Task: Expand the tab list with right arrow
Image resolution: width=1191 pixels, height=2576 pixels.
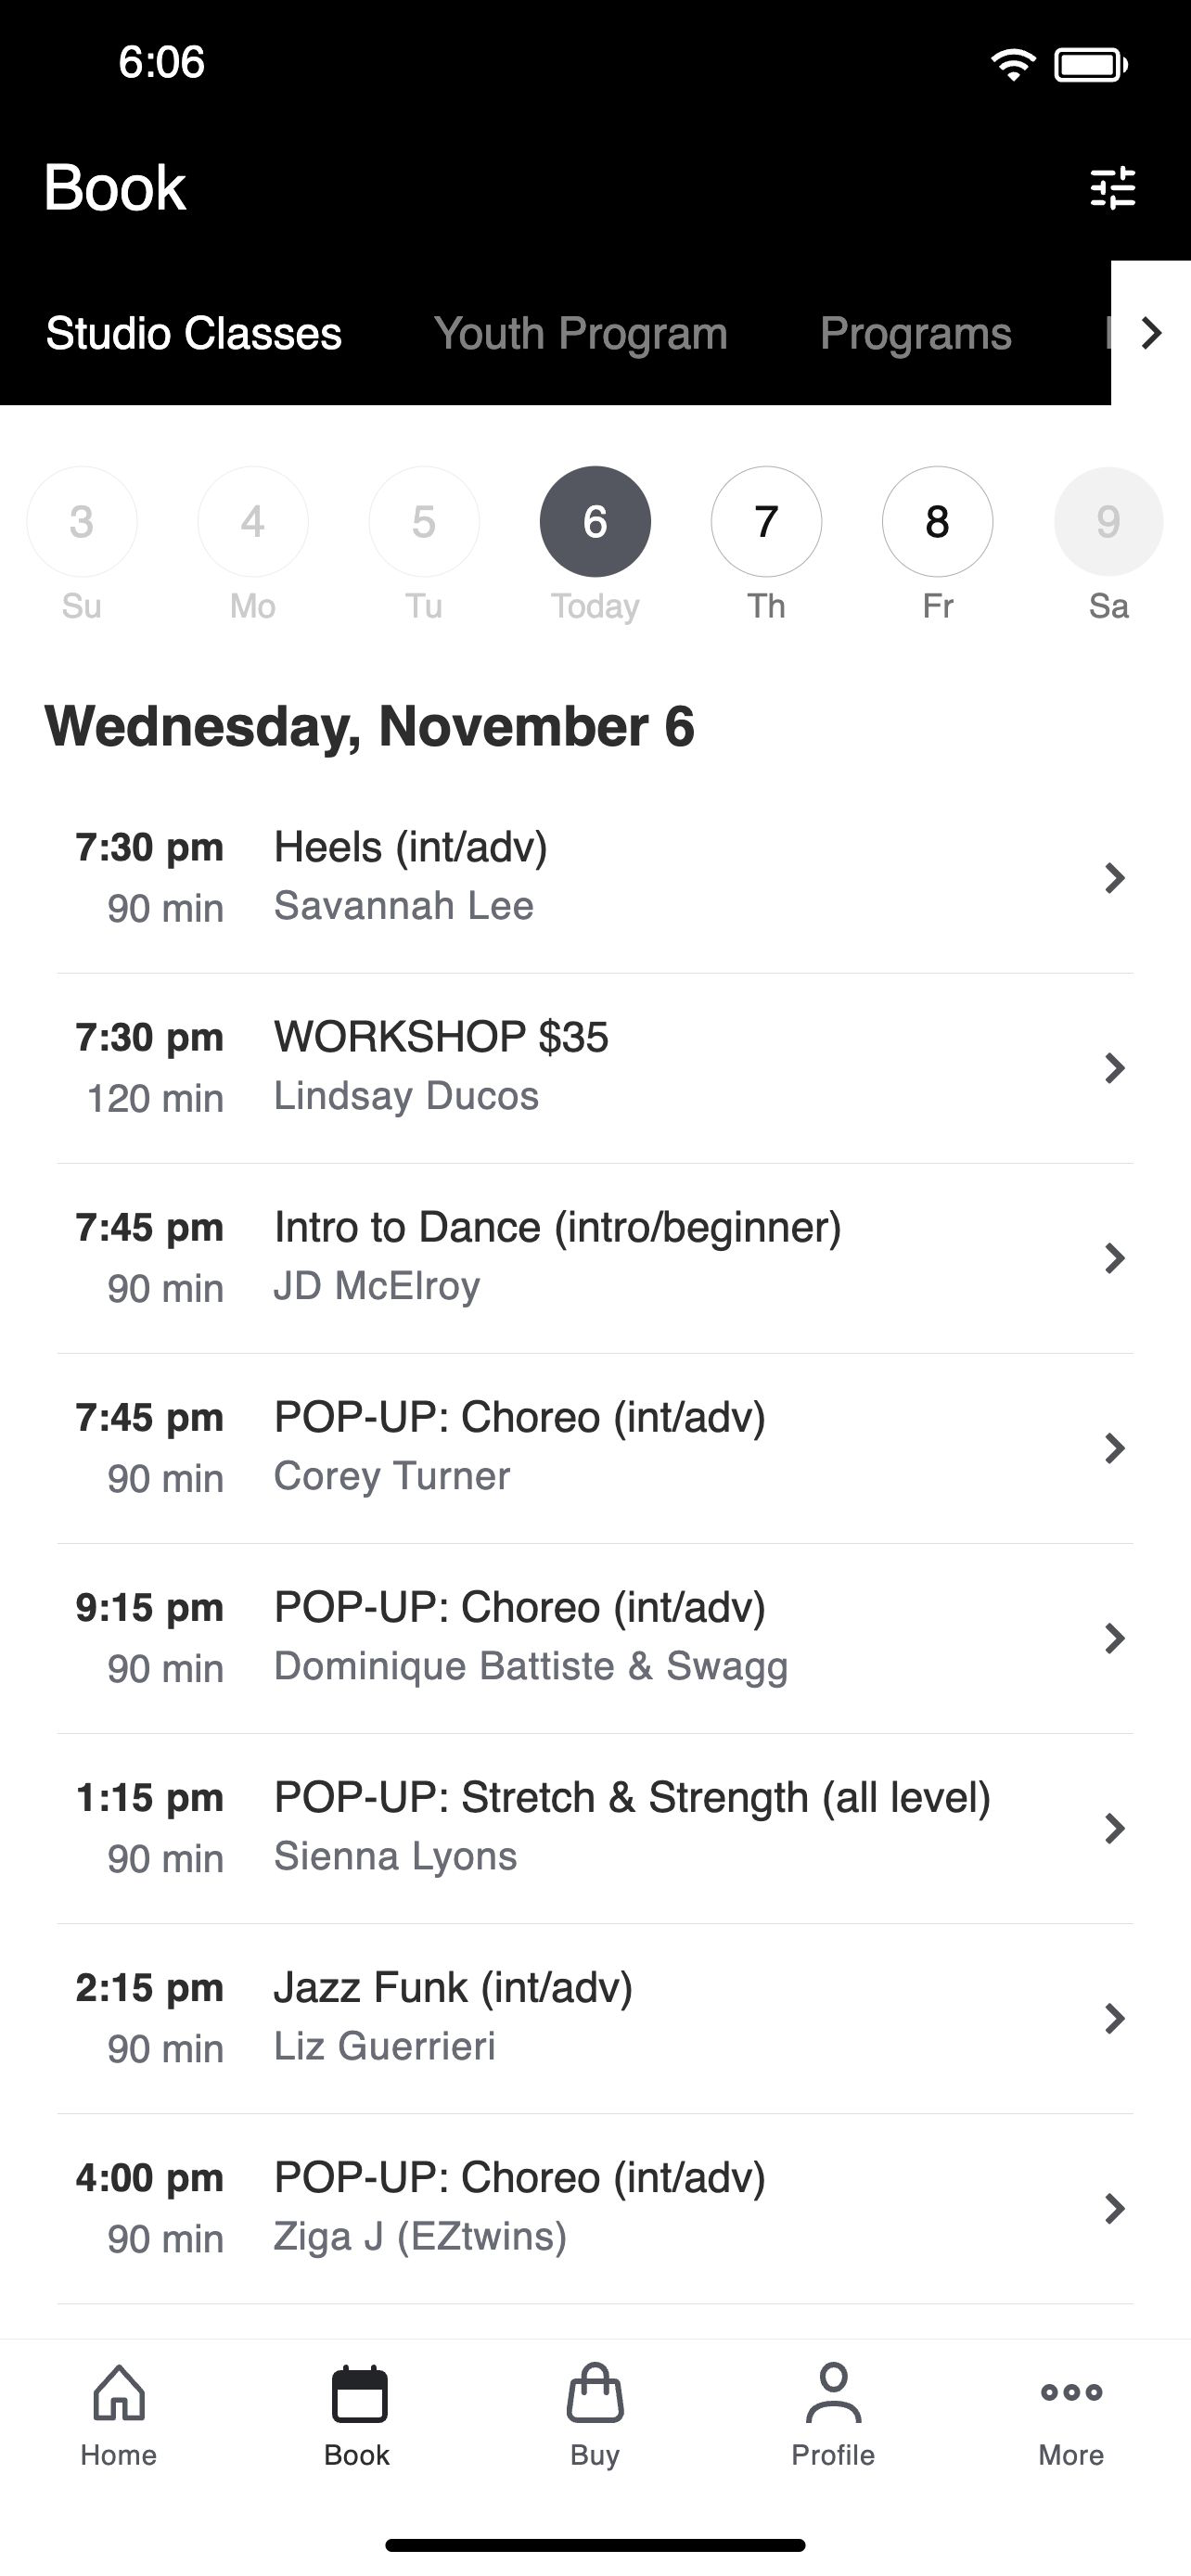Action: [x=1151, y=333]
